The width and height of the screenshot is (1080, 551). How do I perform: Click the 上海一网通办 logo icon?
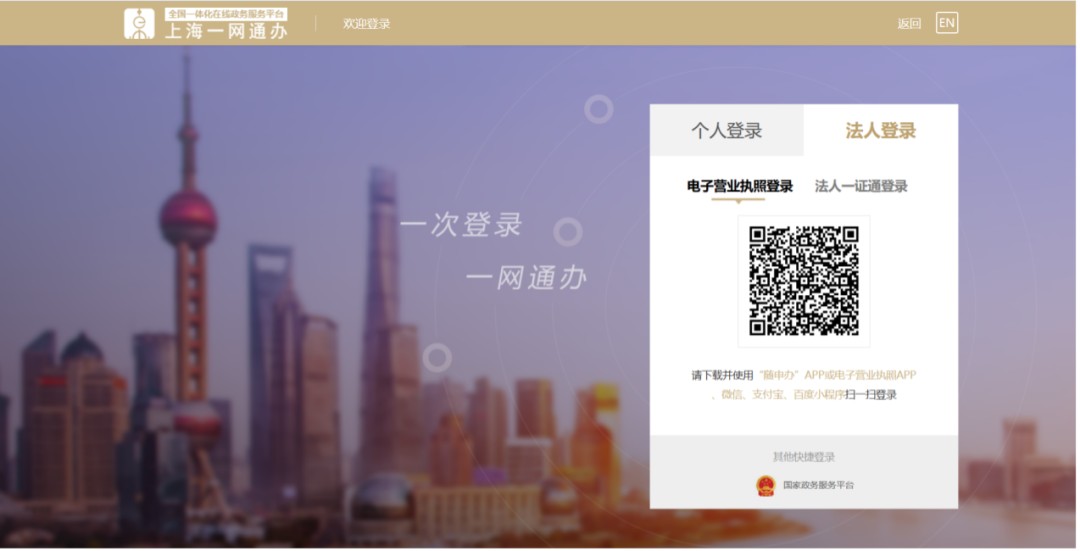139,24
